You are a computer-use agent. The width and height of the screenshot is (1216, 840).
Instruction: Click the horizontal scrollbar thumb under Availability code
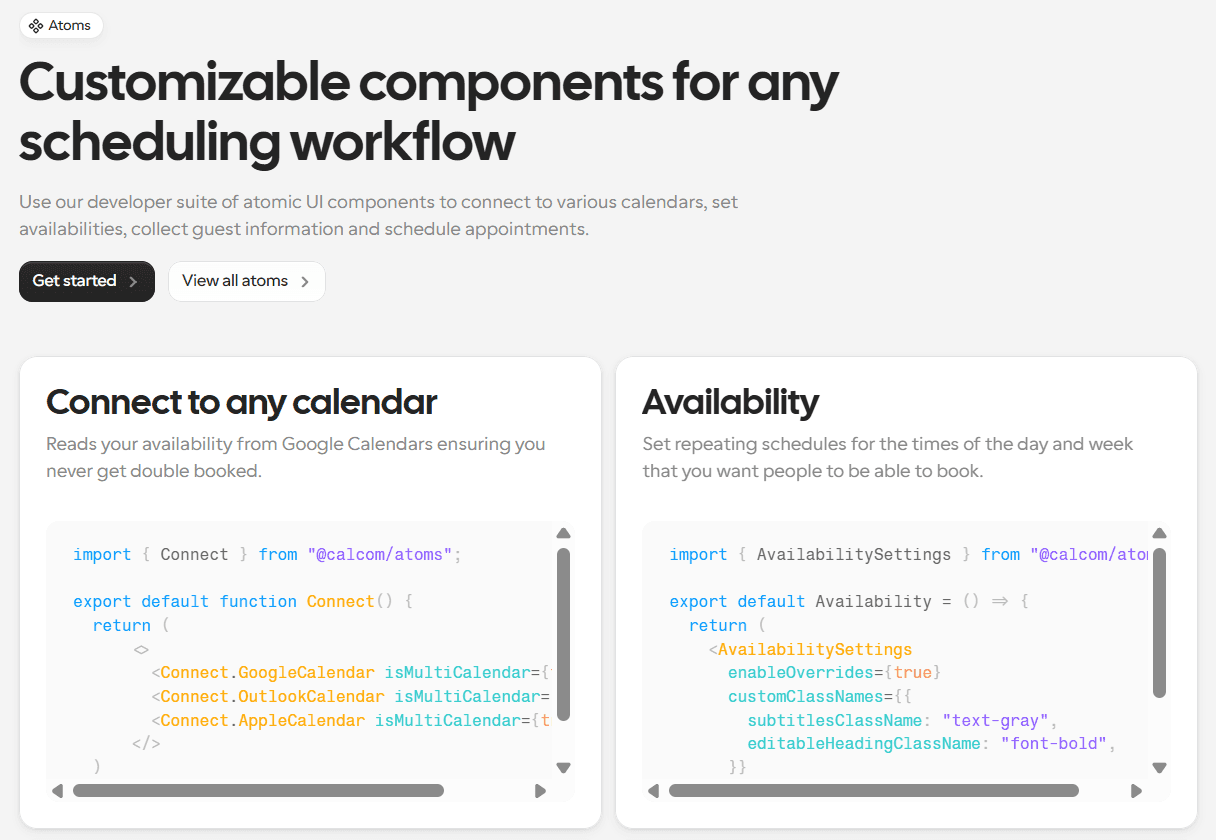874,791
